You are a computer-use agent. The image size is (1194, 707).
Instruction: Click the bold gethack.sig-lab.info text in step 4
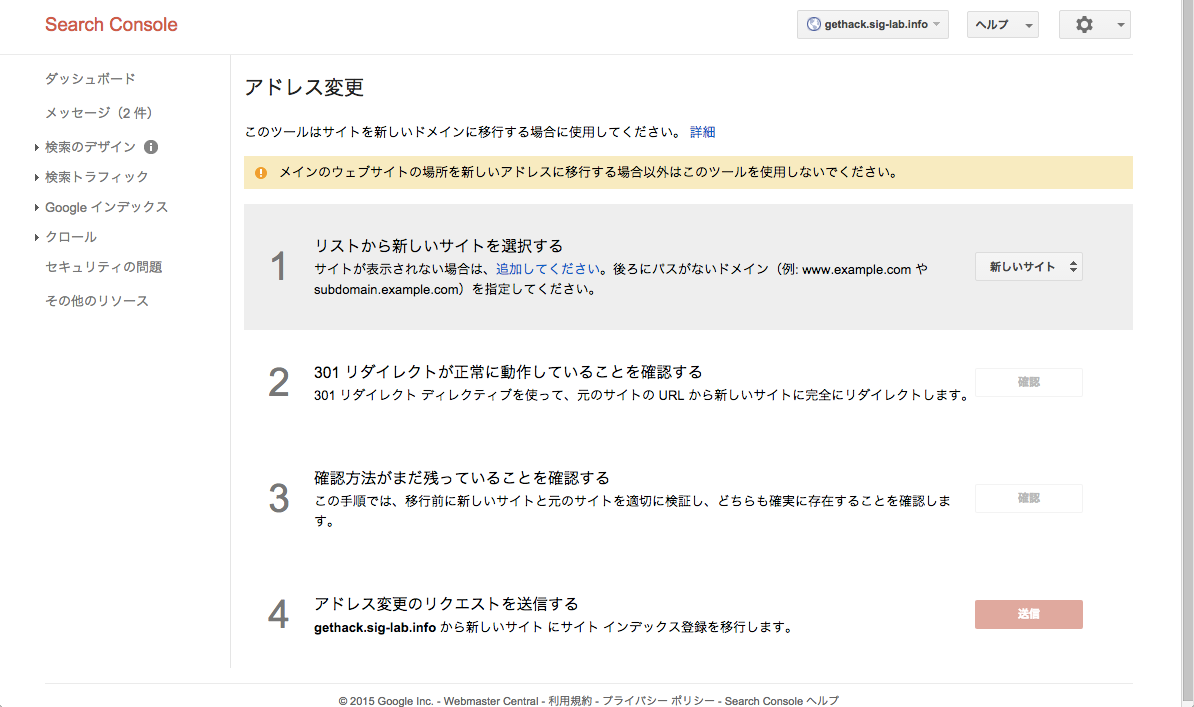tap(375, 628)
